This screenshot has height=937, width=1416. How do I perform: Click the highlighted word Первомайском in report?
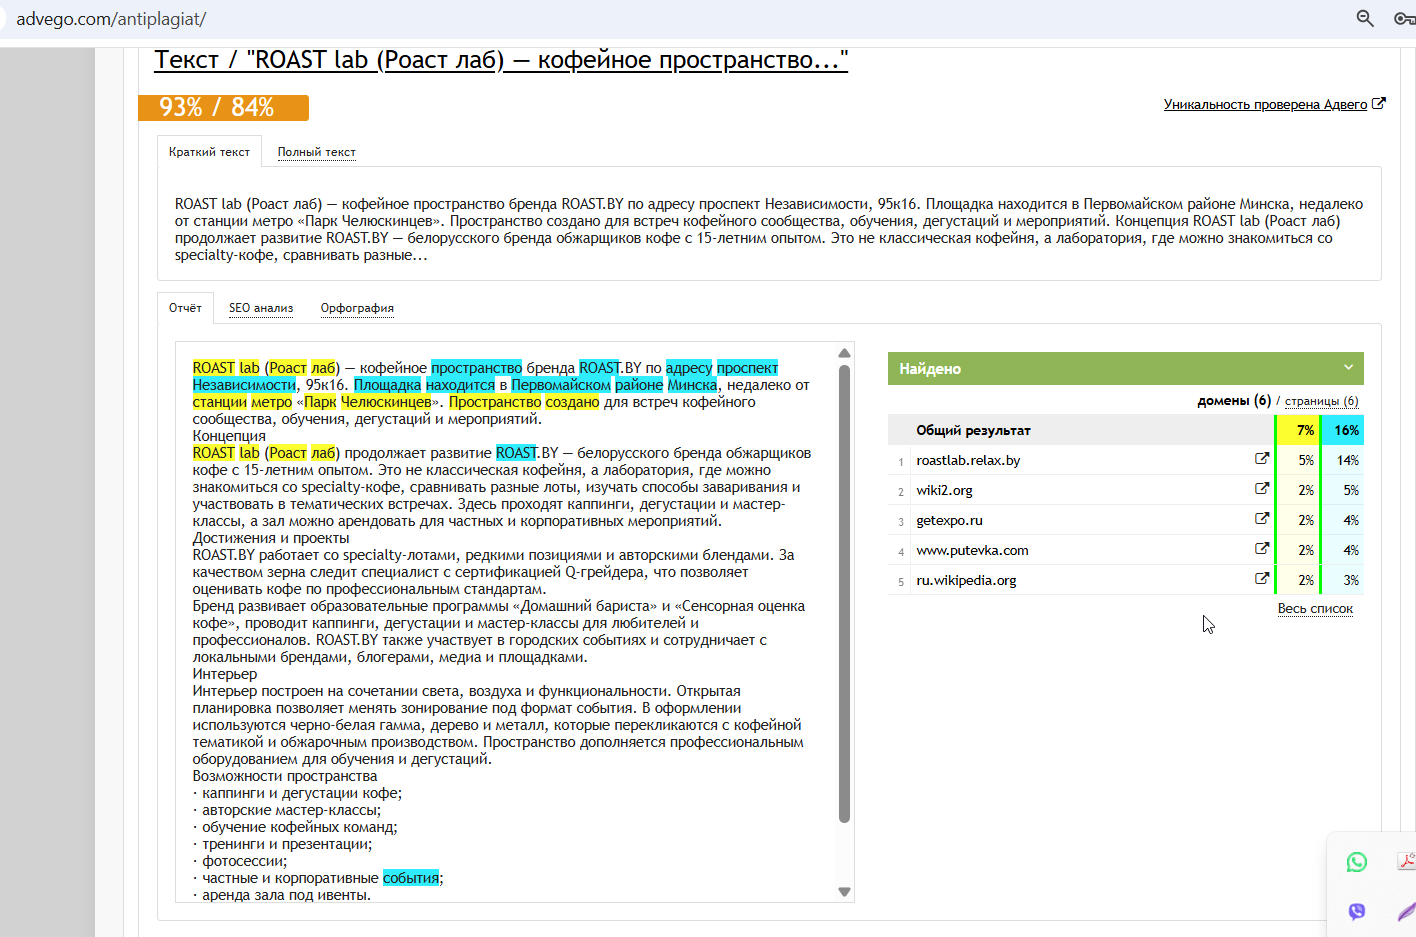click(561, 385)
